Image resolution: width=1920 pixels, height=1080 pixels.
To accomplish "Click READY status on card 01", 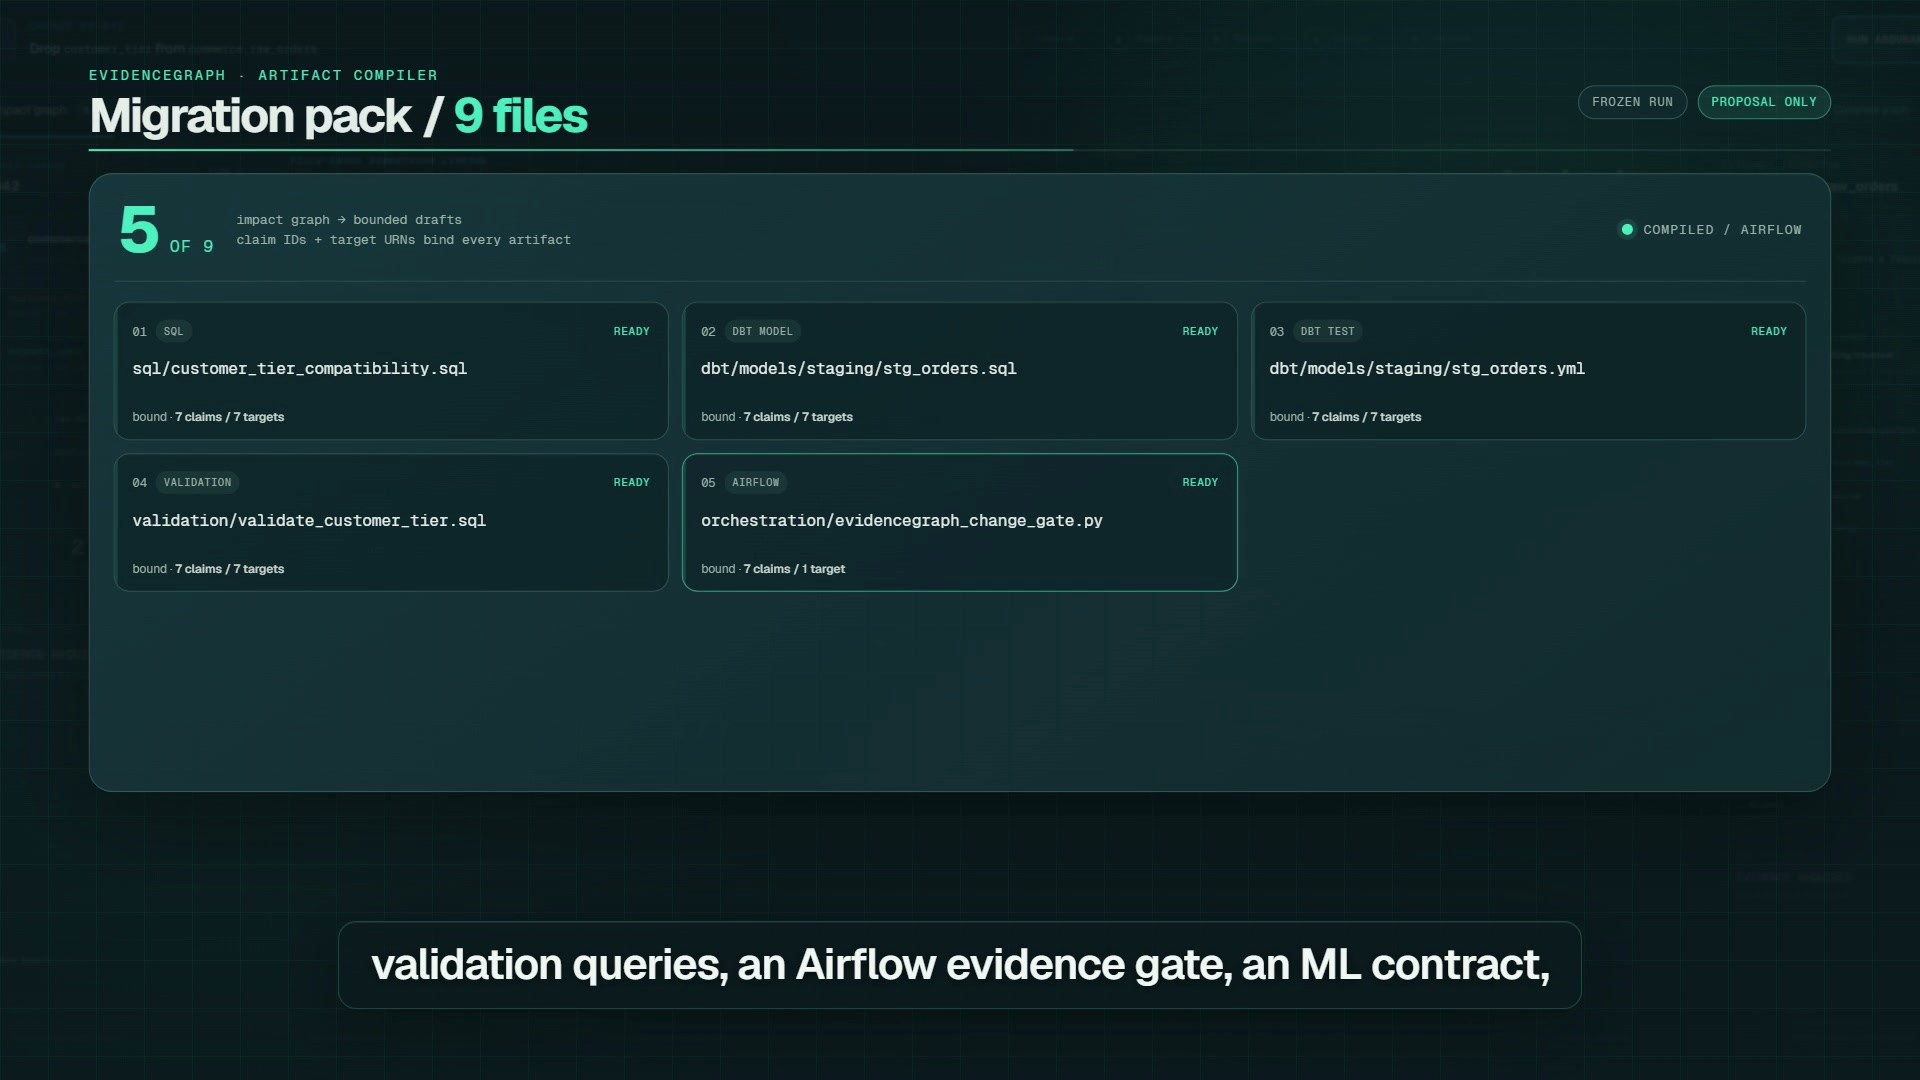I will coord(631,331).
